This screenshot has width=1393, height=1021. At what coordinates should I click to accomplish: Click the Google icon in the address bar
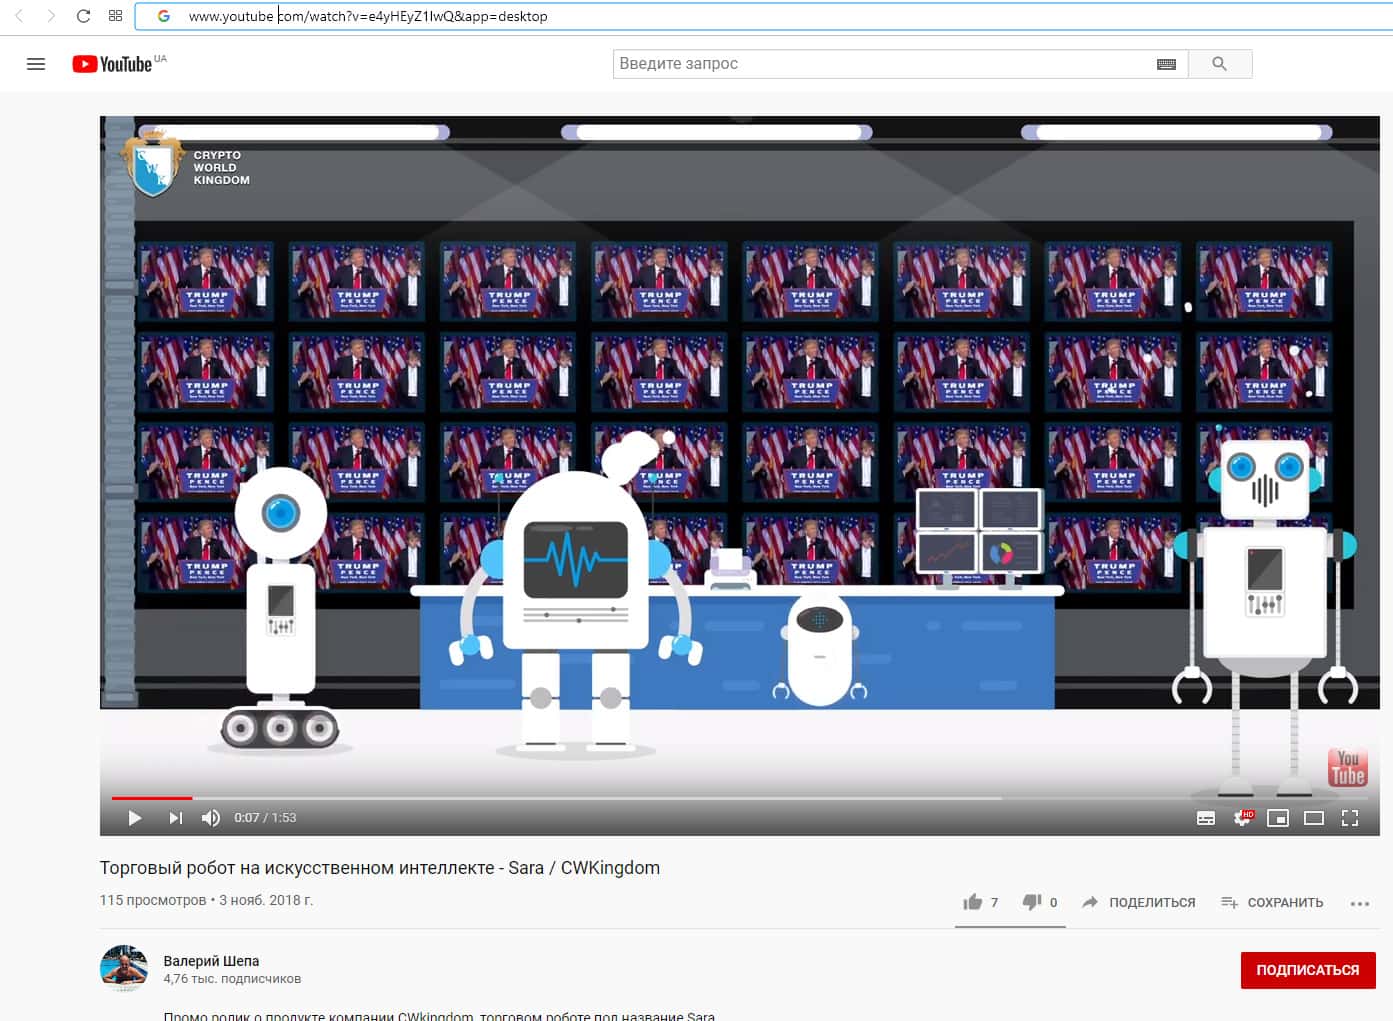(164, 16)
